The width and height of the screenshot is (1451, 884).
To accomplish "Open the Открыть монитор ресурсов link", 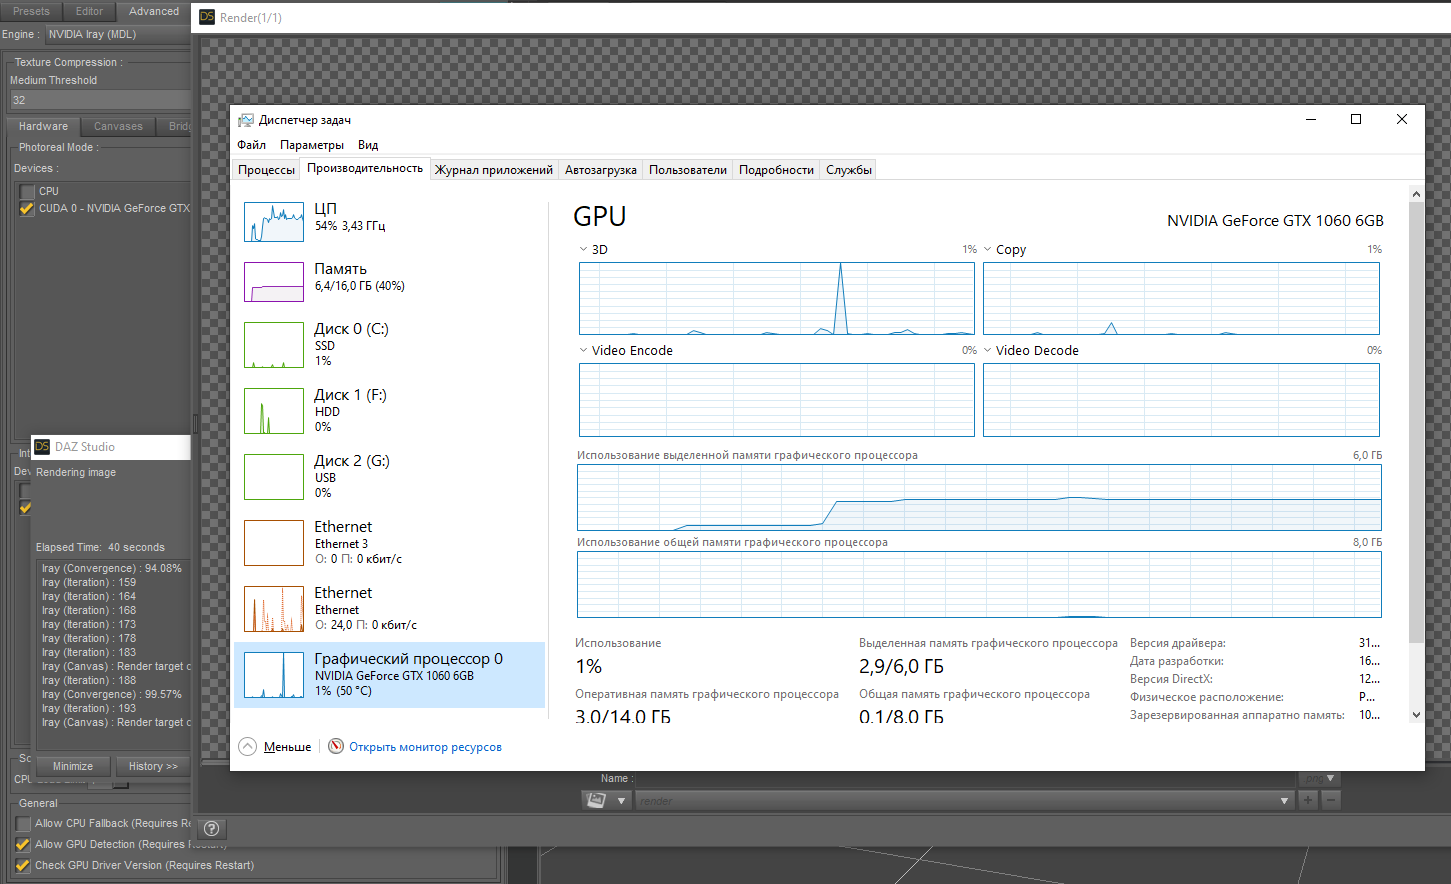I will [425, 747].
